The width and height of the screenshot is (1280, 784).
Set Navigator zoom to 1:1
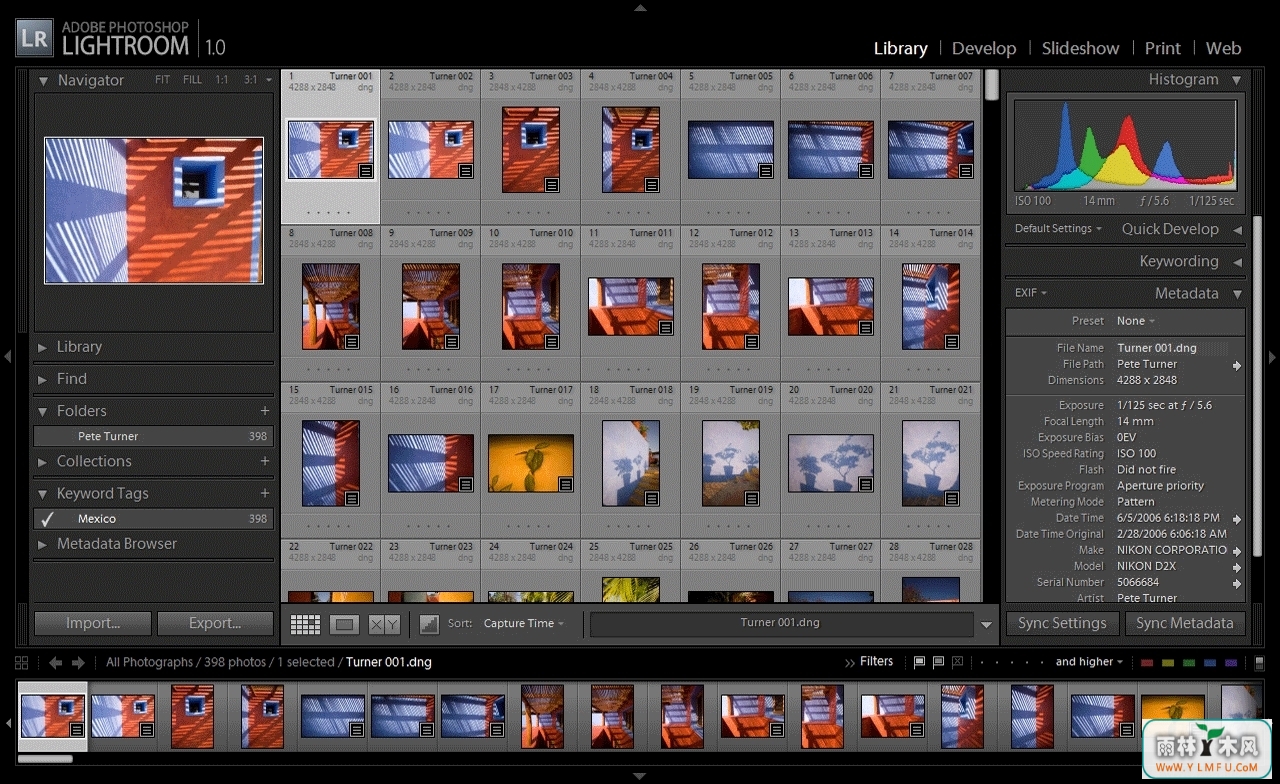(221, 80)
